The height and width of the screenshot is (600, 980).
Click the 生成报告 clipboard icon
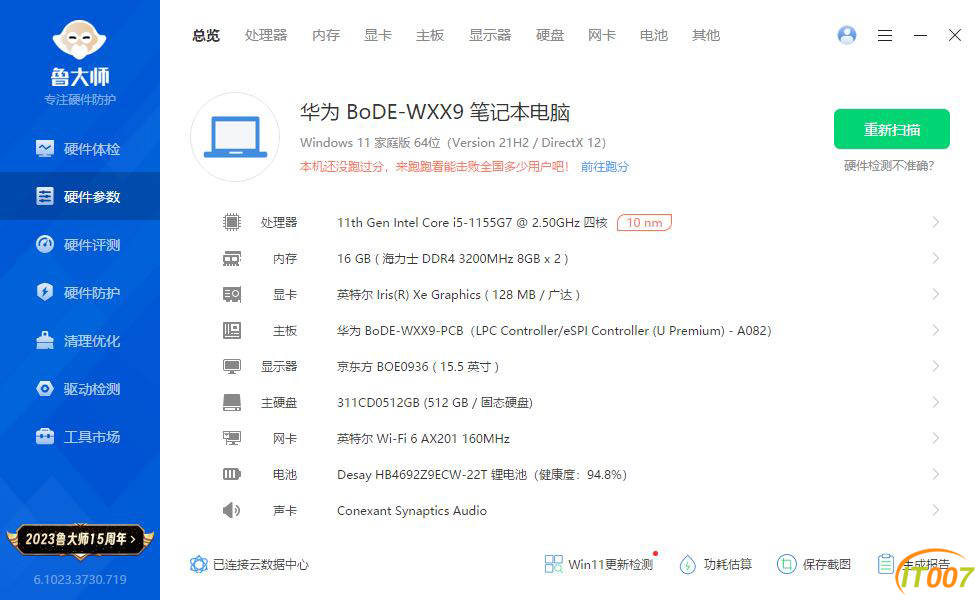[x=886, y=564]
